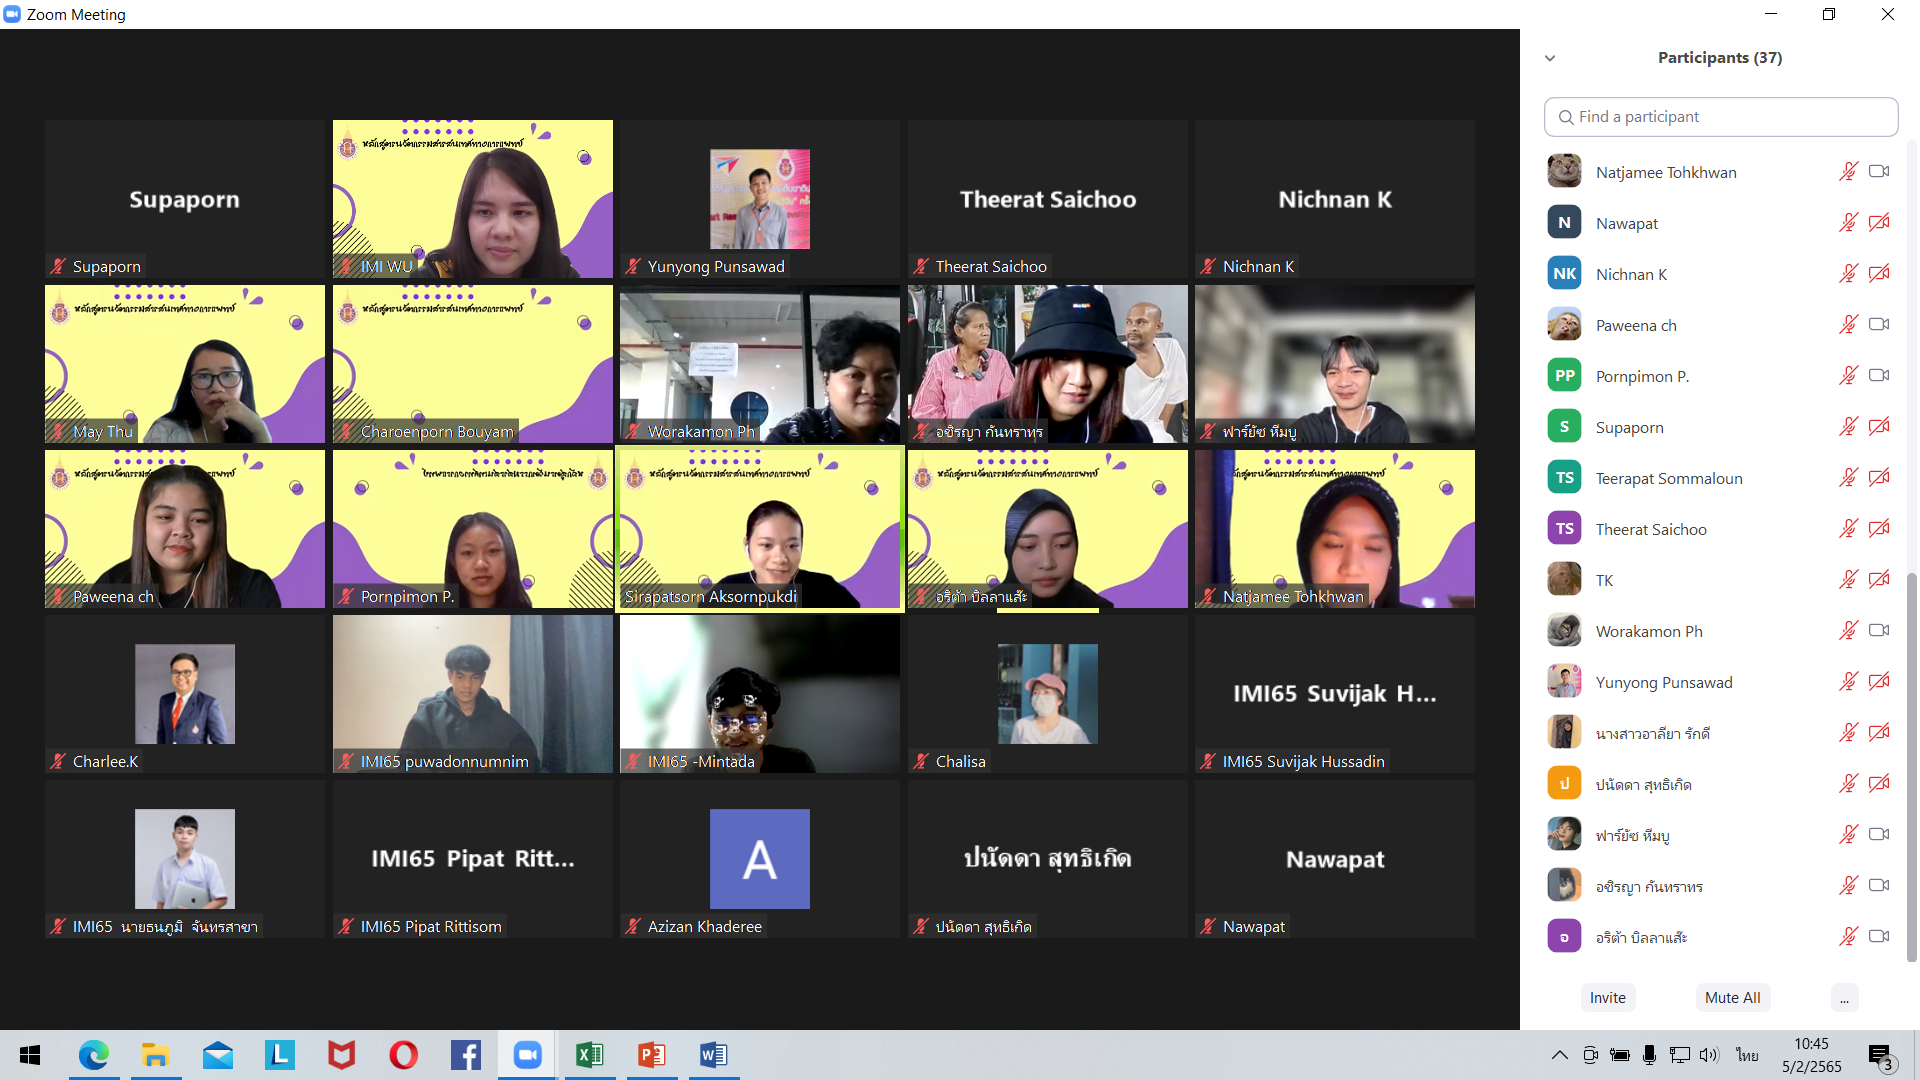Viewport: 1920px width, 1080px height.
Task: Collapse the Participants panel chevron
Action: pyautogui.click(x=1550, y=58)
